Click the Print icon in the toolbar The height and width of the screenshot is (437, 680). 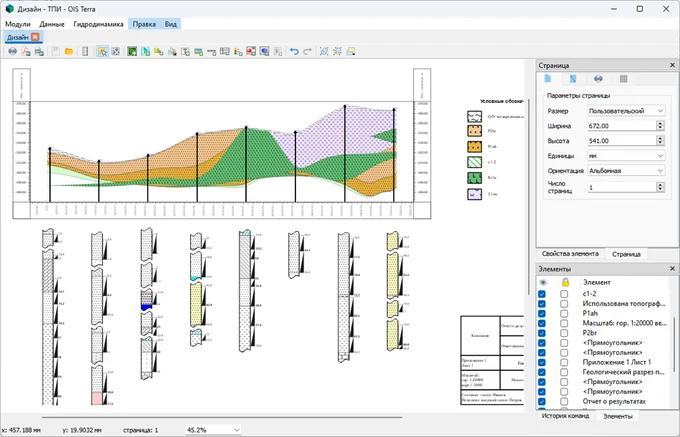tap(12, 51)
